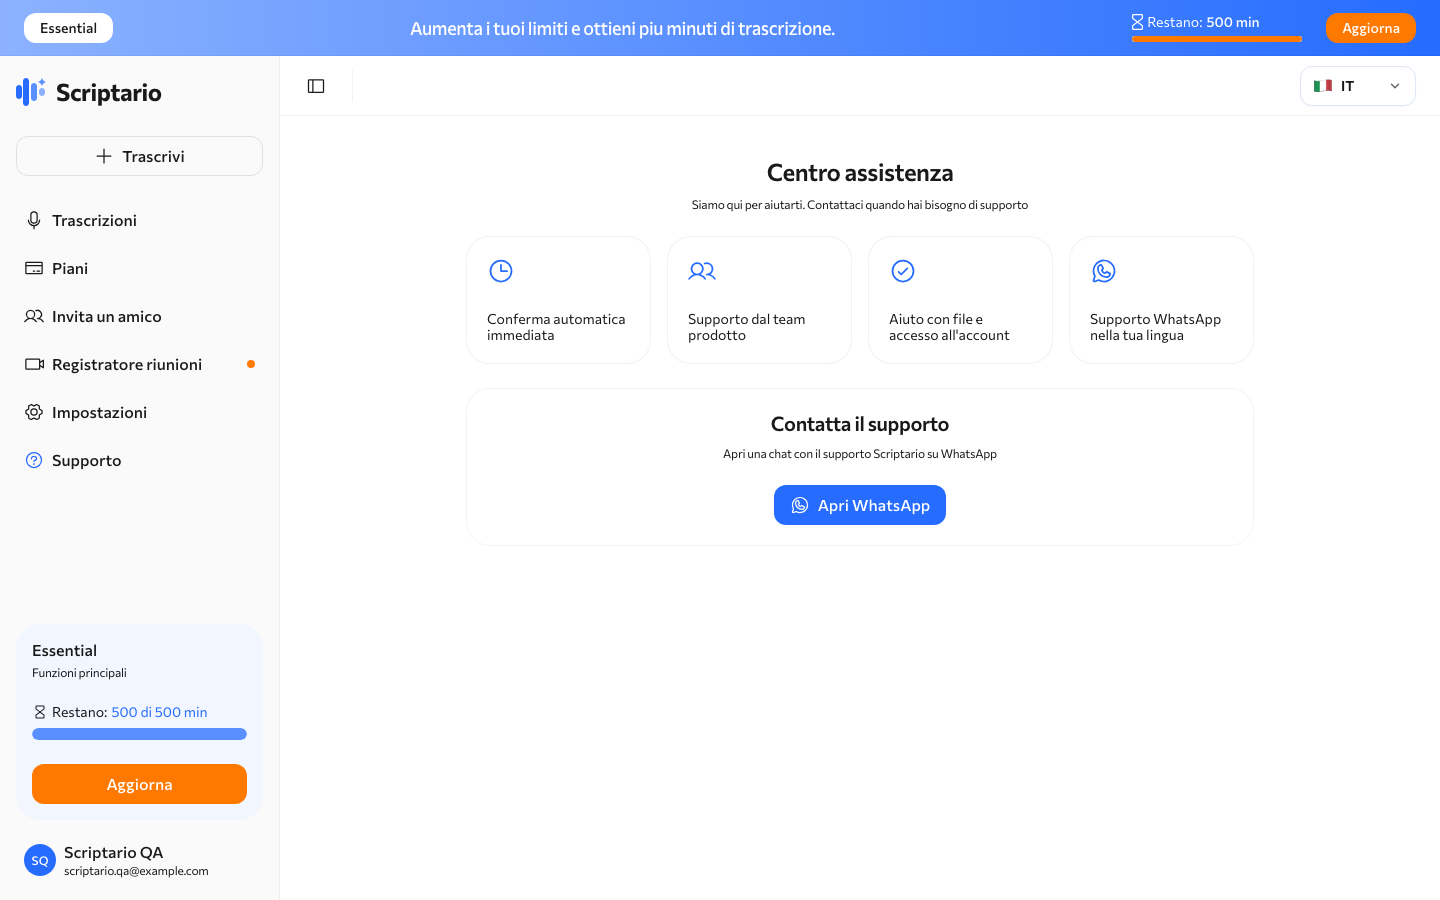The image size is (1440, 900).
Task: Click the Centro assistenza heading
Action: pyautogui.click(x=860, y=173)
